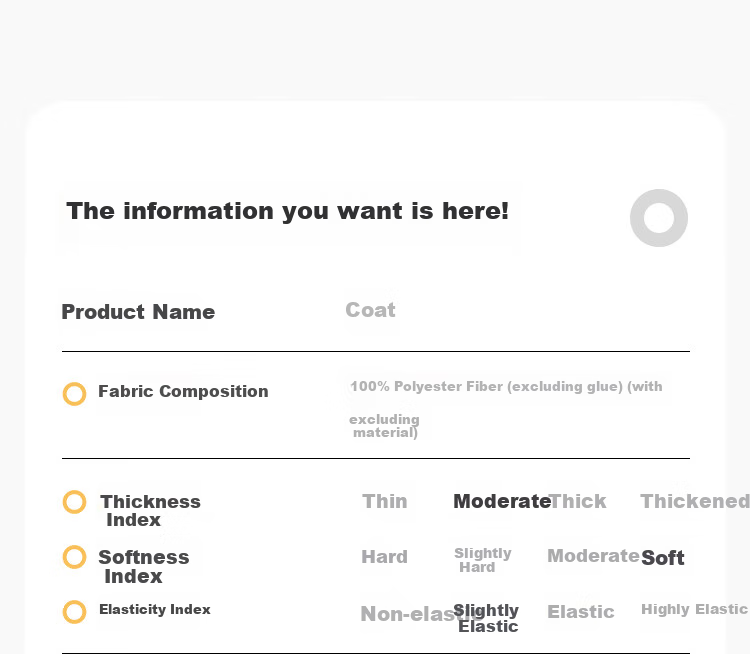This screenshot has height=654, width=750.
Task: Select the Moderate softness option
Action: [593, 556]
